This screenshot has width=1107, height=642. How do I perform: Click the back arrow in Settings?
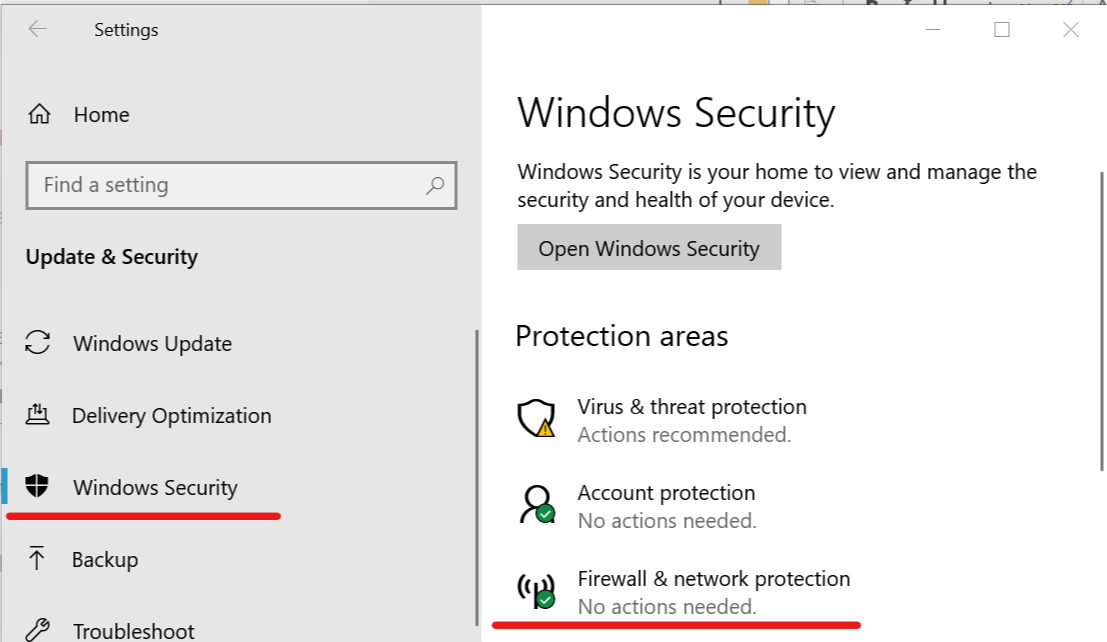coord(37,29)
